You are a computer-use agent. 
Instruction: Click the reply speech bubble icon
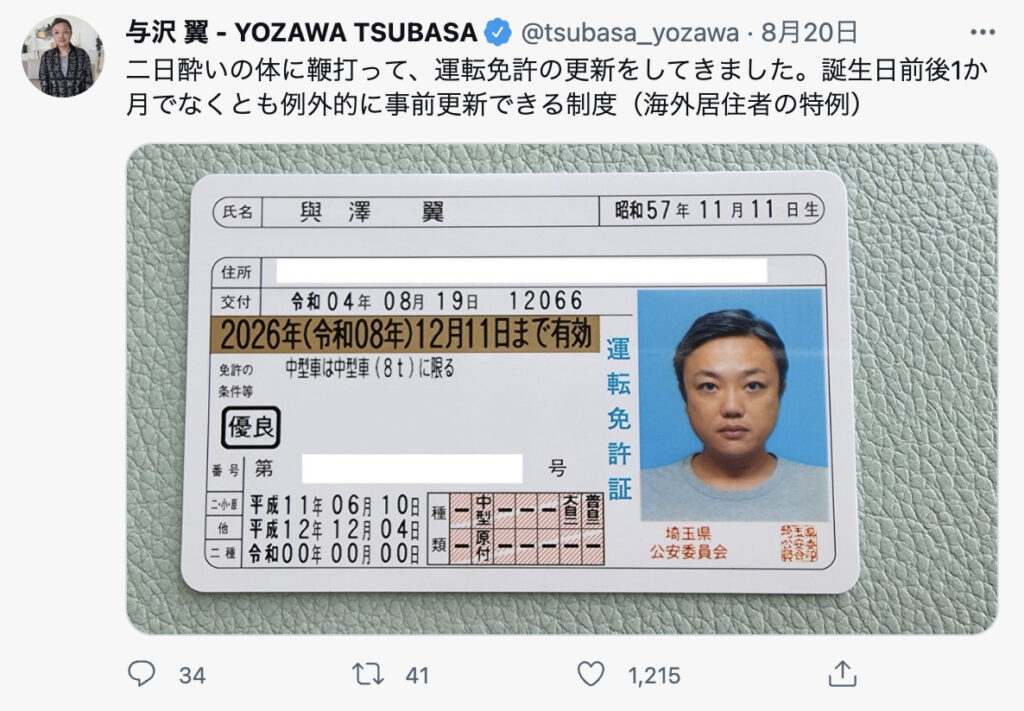141,673
